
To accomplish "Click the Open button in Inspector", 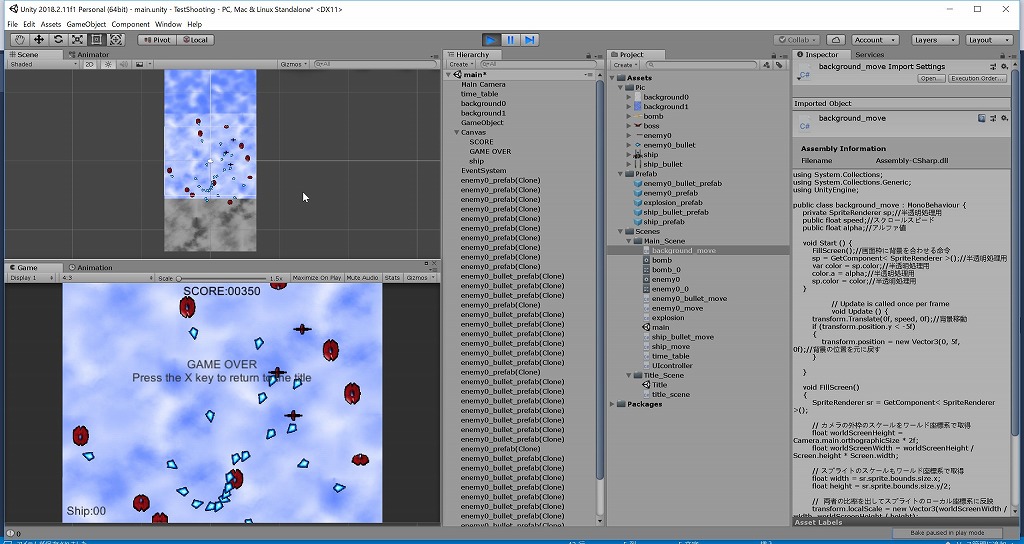I will pyautogui.click(x=931, y=78).
